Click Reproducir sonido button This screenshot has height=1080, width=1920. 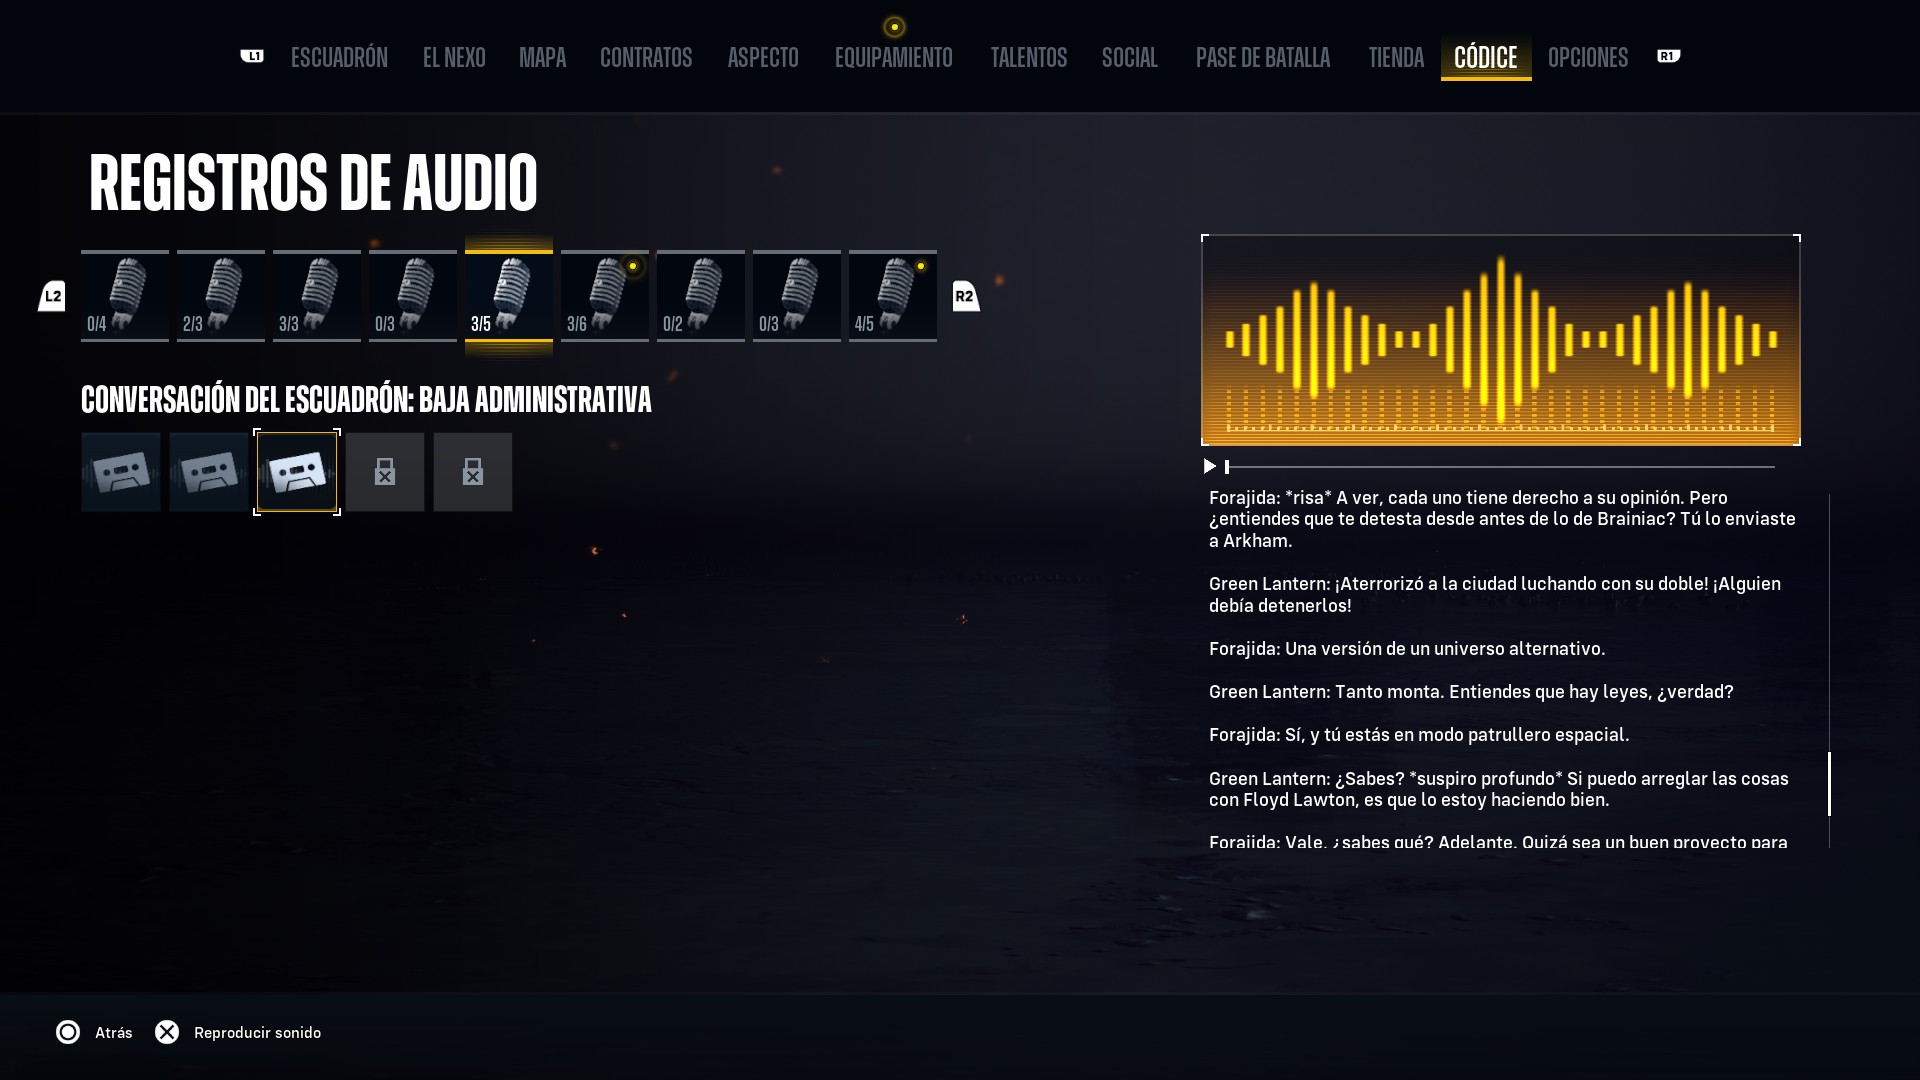238,1032
